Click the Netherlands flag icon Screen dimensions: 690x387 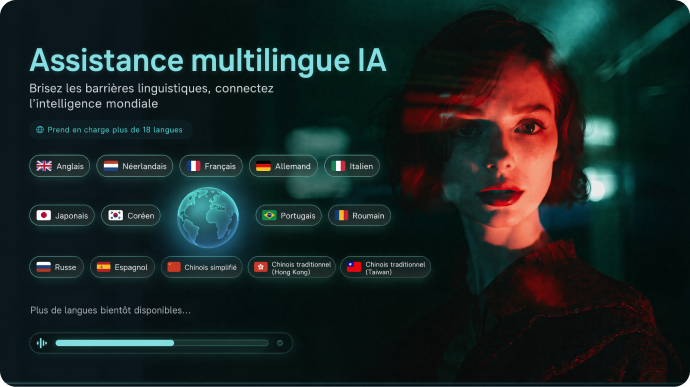pos(111,166)
